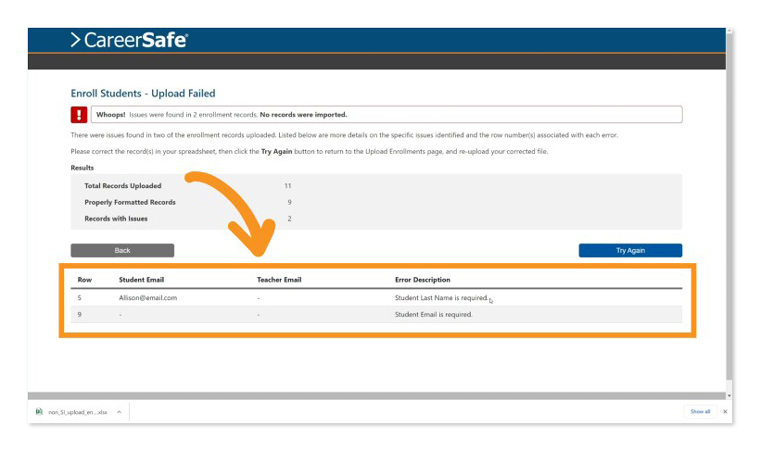Click the Records with Issues label
The height and width of the screenshot is (451, 760).
click(x=116, y=219)
